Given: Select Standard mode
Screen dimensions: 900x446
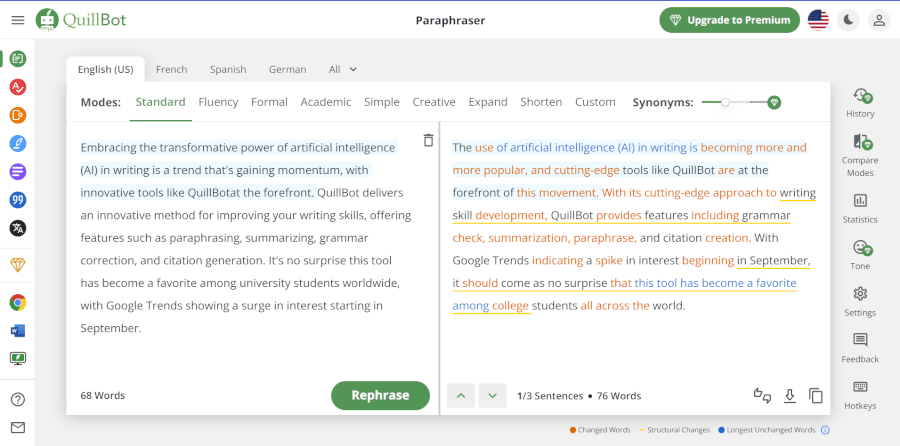Looking at the screenshot, I should click(x=160, y=102).
